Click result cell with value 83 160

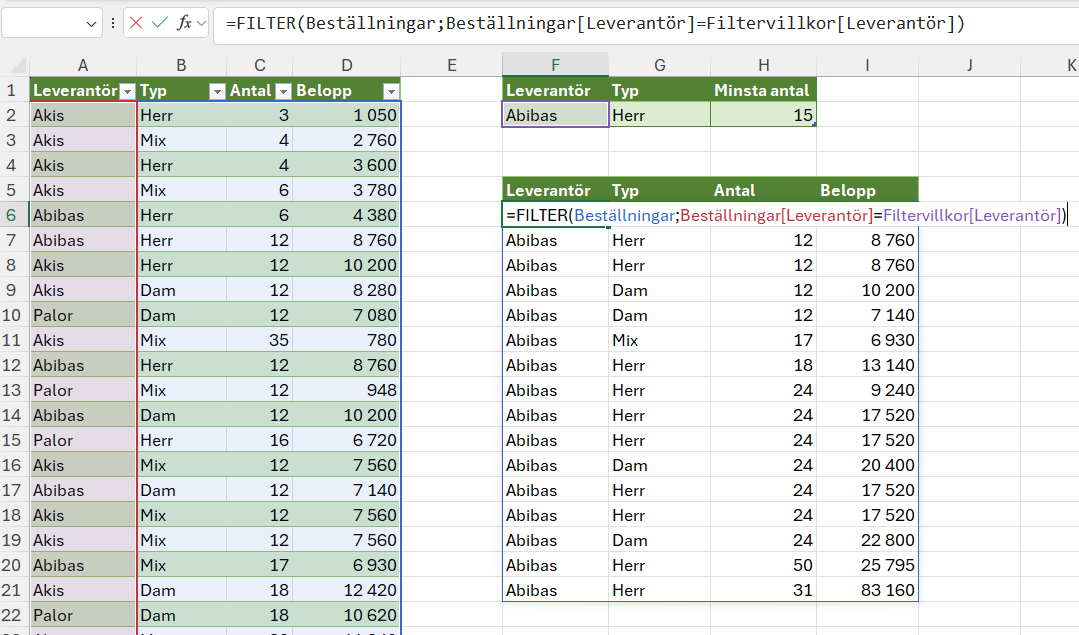(x=867, y=590)
